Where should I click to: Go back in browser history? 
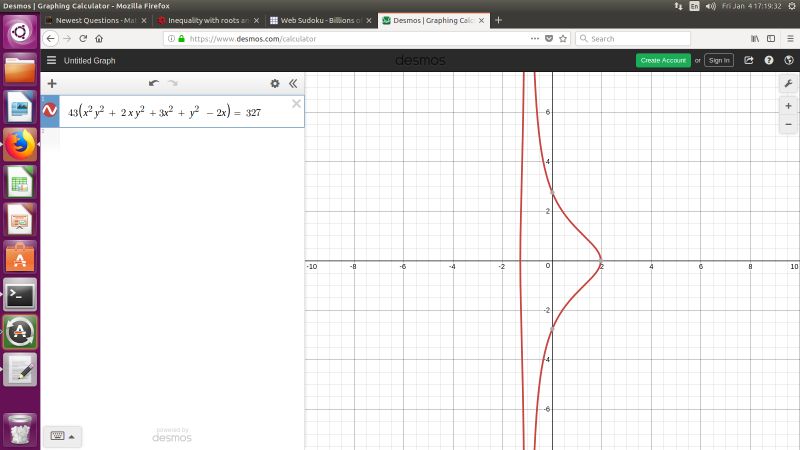point(51,39)
